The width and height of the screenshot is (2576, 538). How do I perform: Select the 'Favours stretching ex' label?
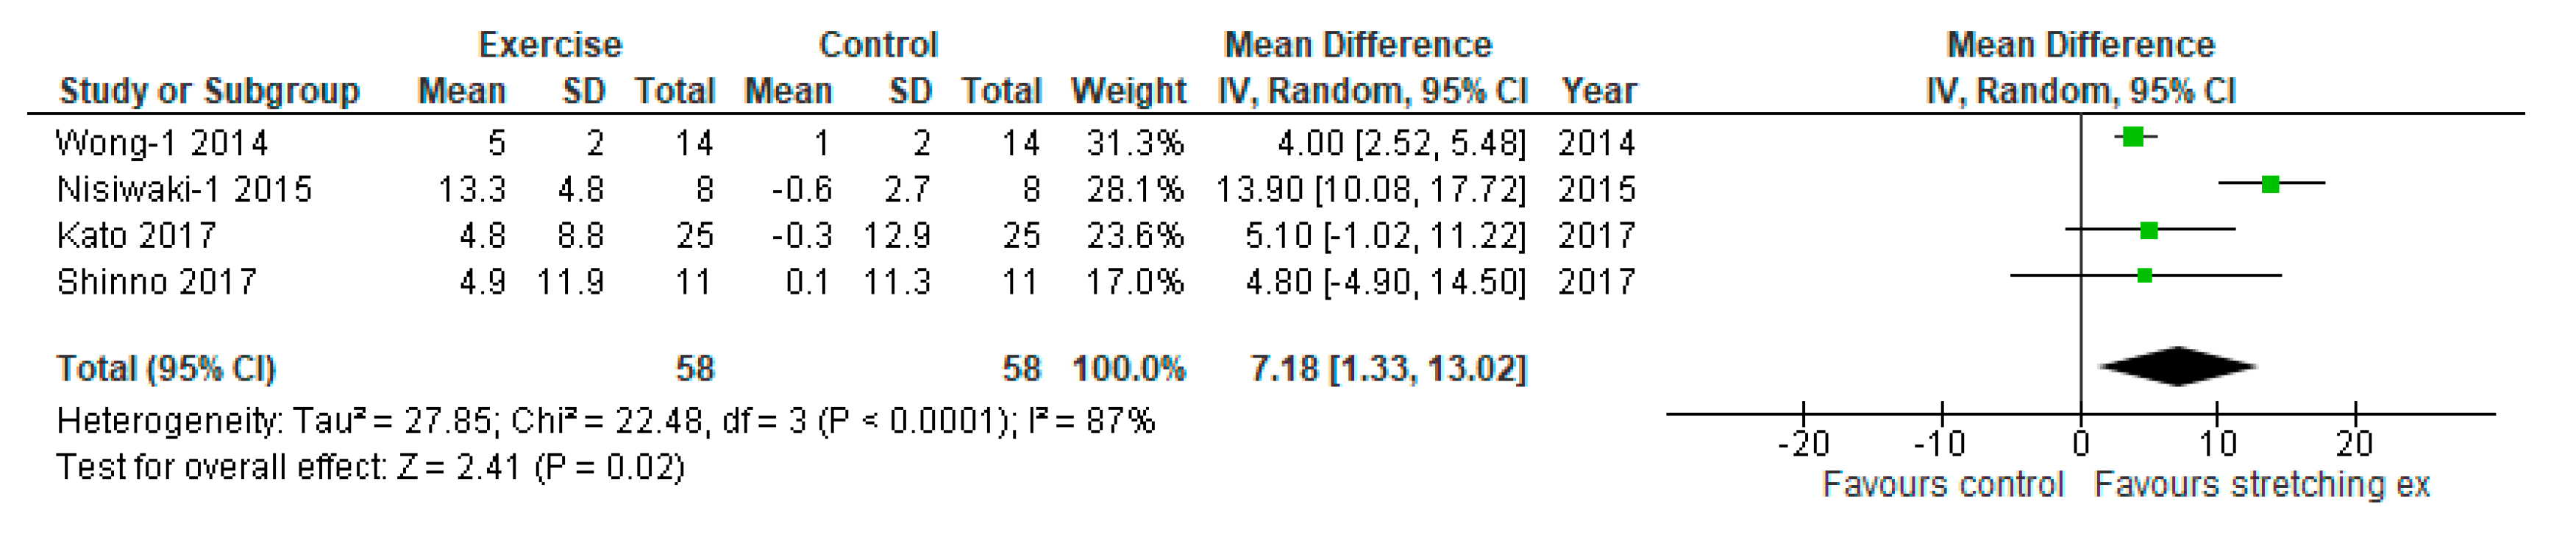[2261, 485]
